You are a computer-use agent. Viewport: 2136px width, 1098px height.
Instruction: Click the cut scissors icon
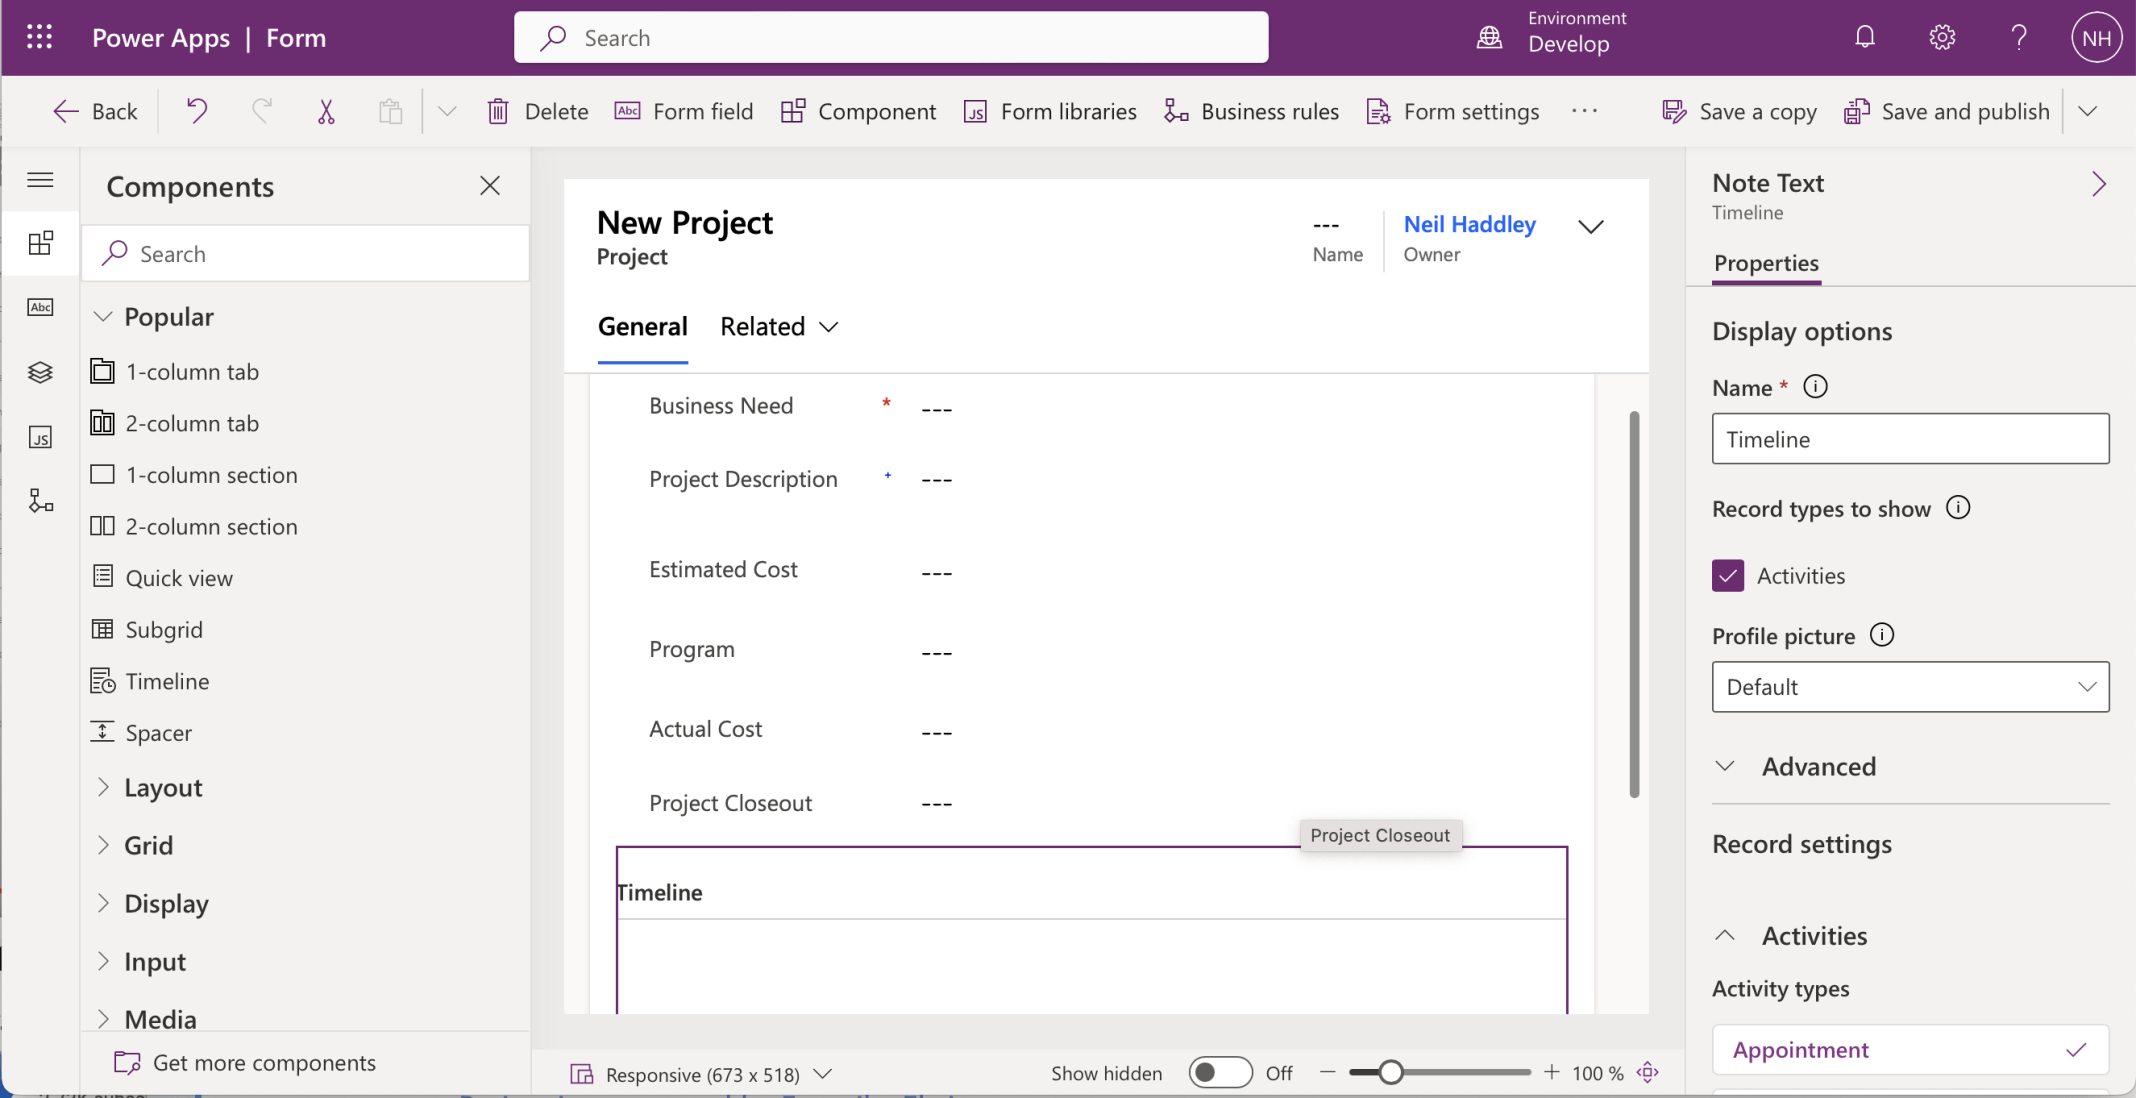(x=326, y=111)
